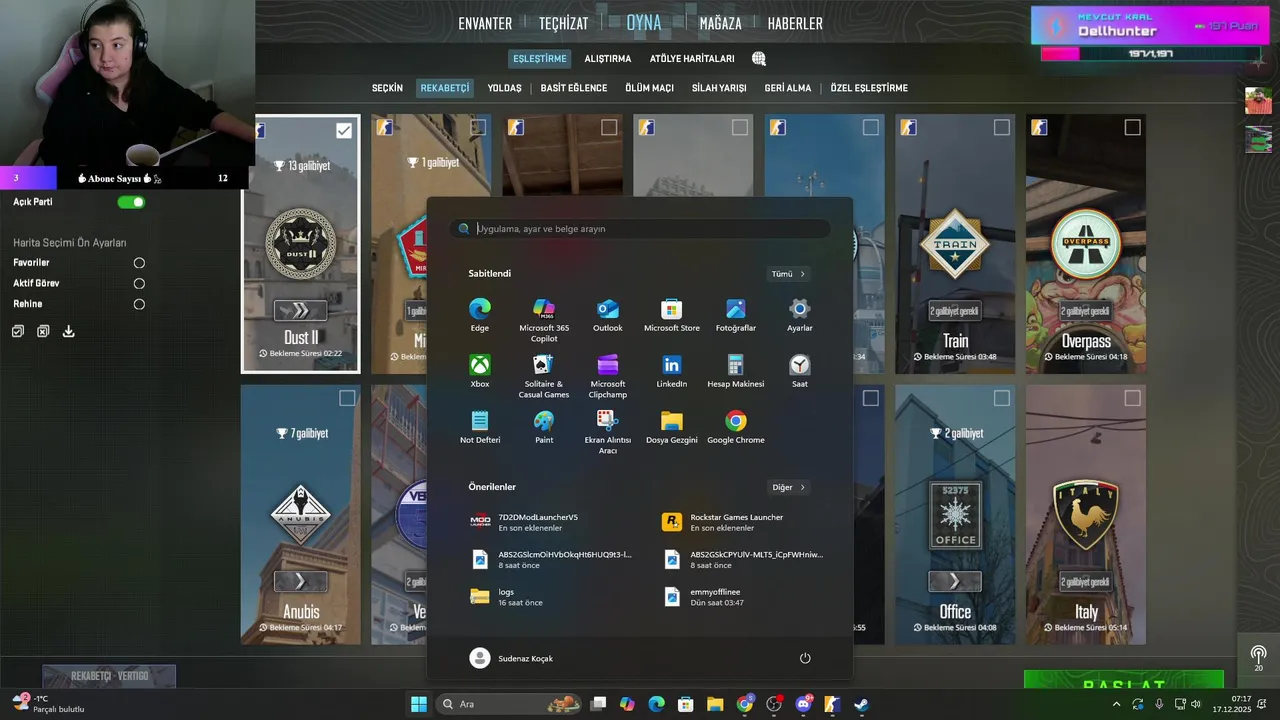1280x720 pixels.
Task: Open Dosya Gezgini in Start menu
Action: [x=672, y=427]
